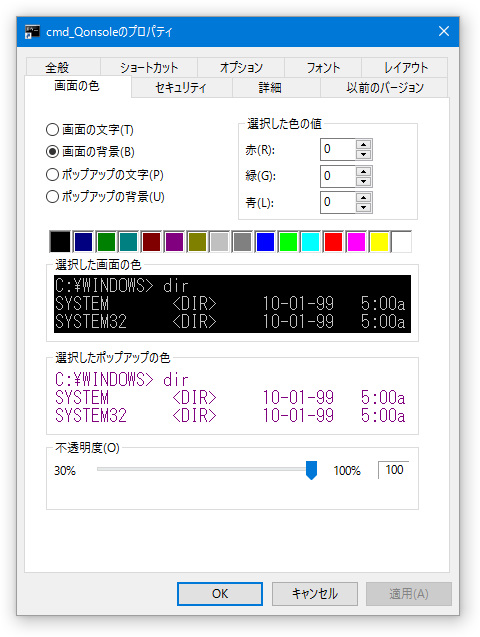Choose the cyan color swatch
This screenshot has height=637, width=480.
tap(311, 242)
